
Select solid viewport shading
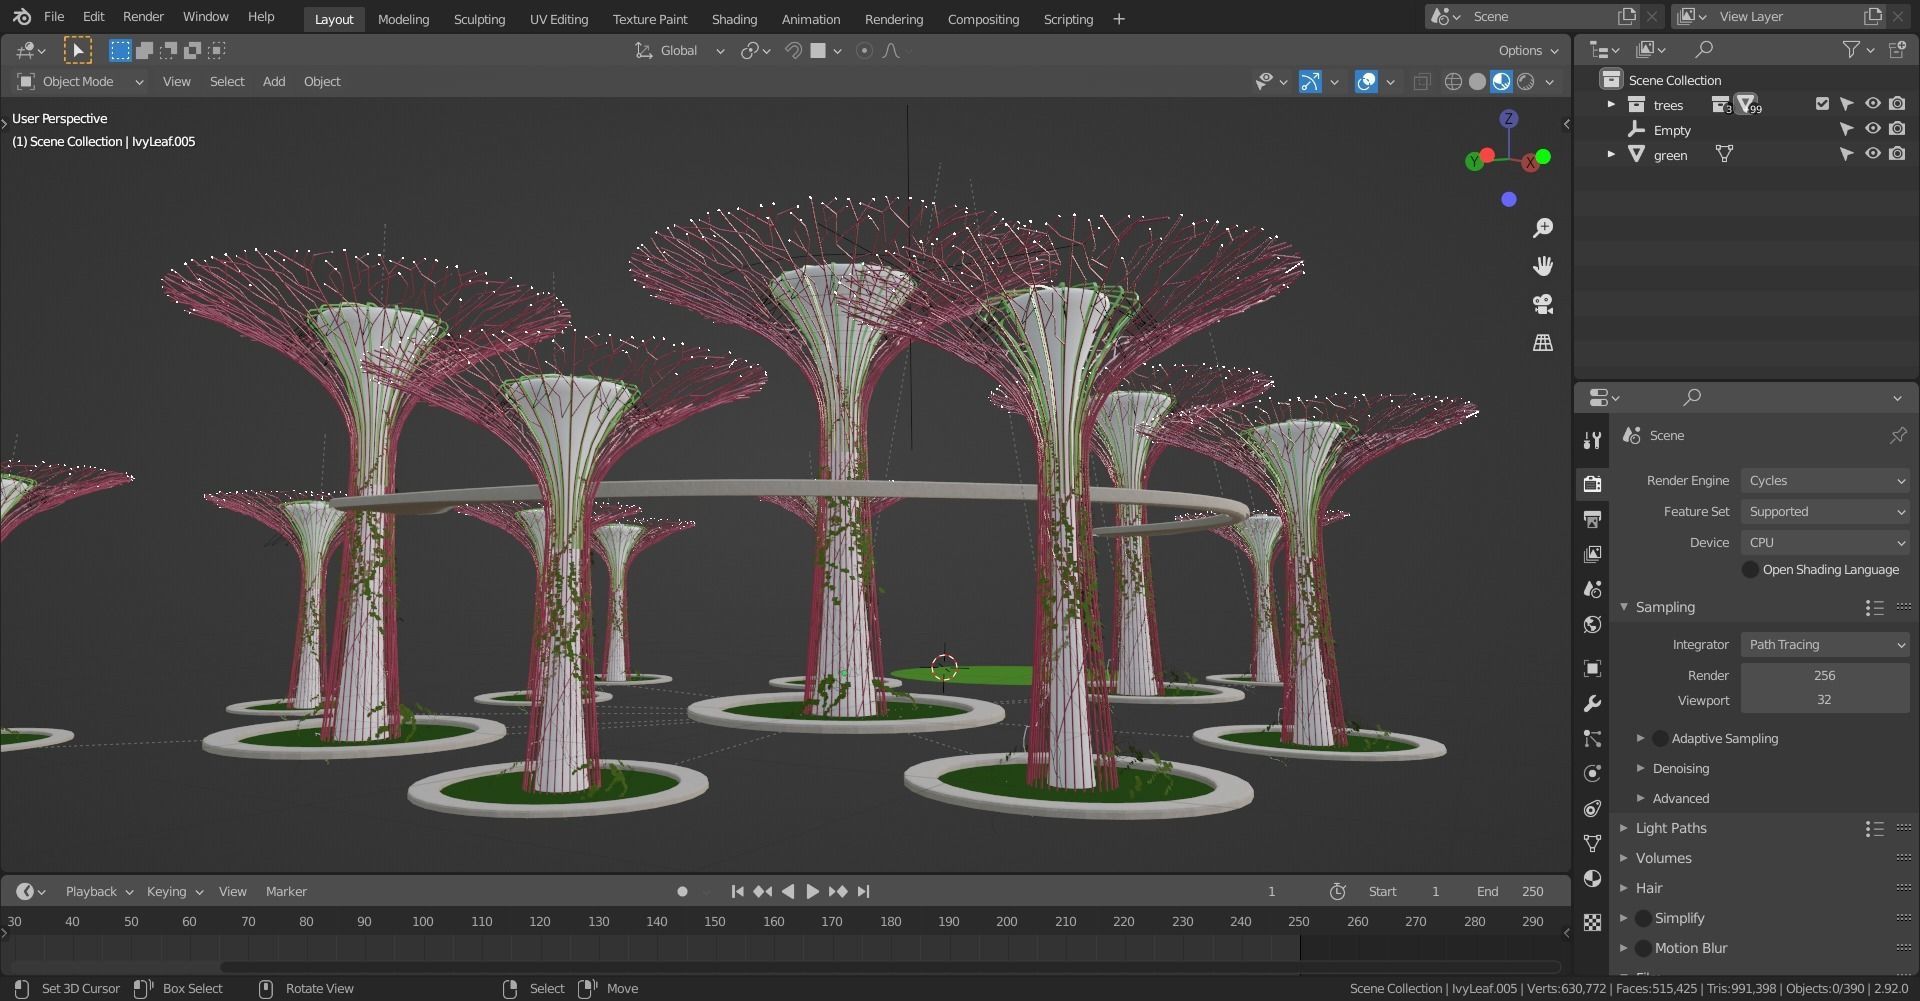(1477, 82)
